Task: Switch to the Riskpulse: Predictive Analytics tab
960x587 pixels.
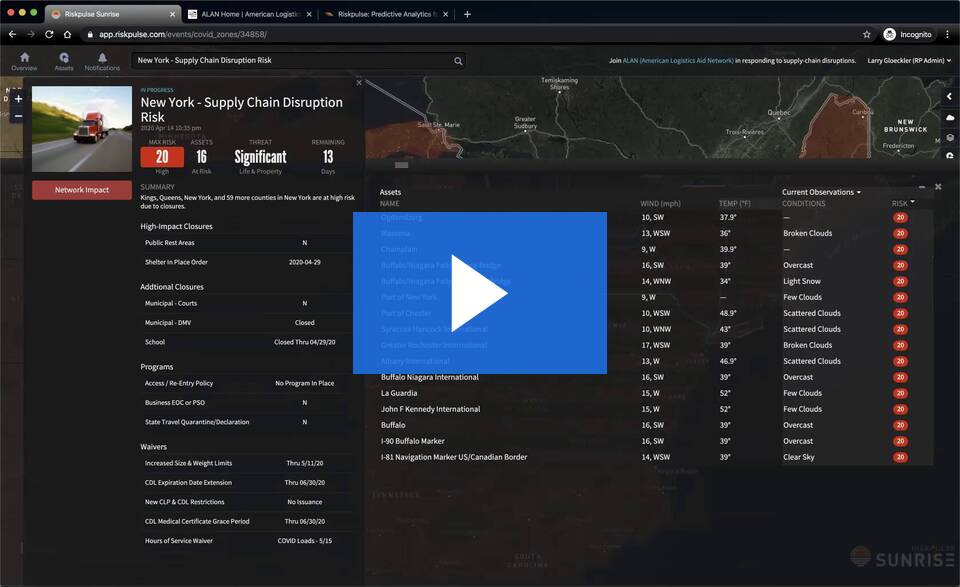Action: pos(387,14)
